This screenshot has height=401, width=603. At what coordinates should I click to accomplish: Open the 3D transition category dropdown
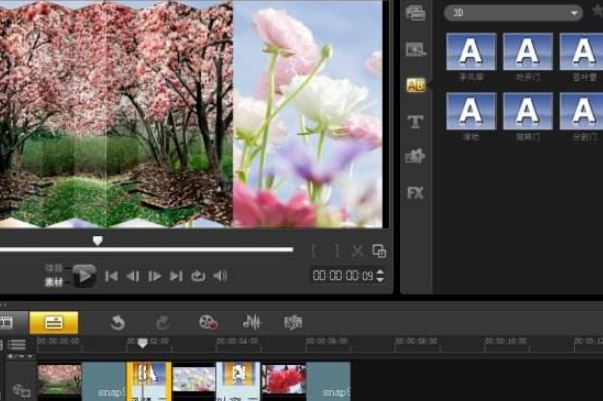click(x=513, y=13)
